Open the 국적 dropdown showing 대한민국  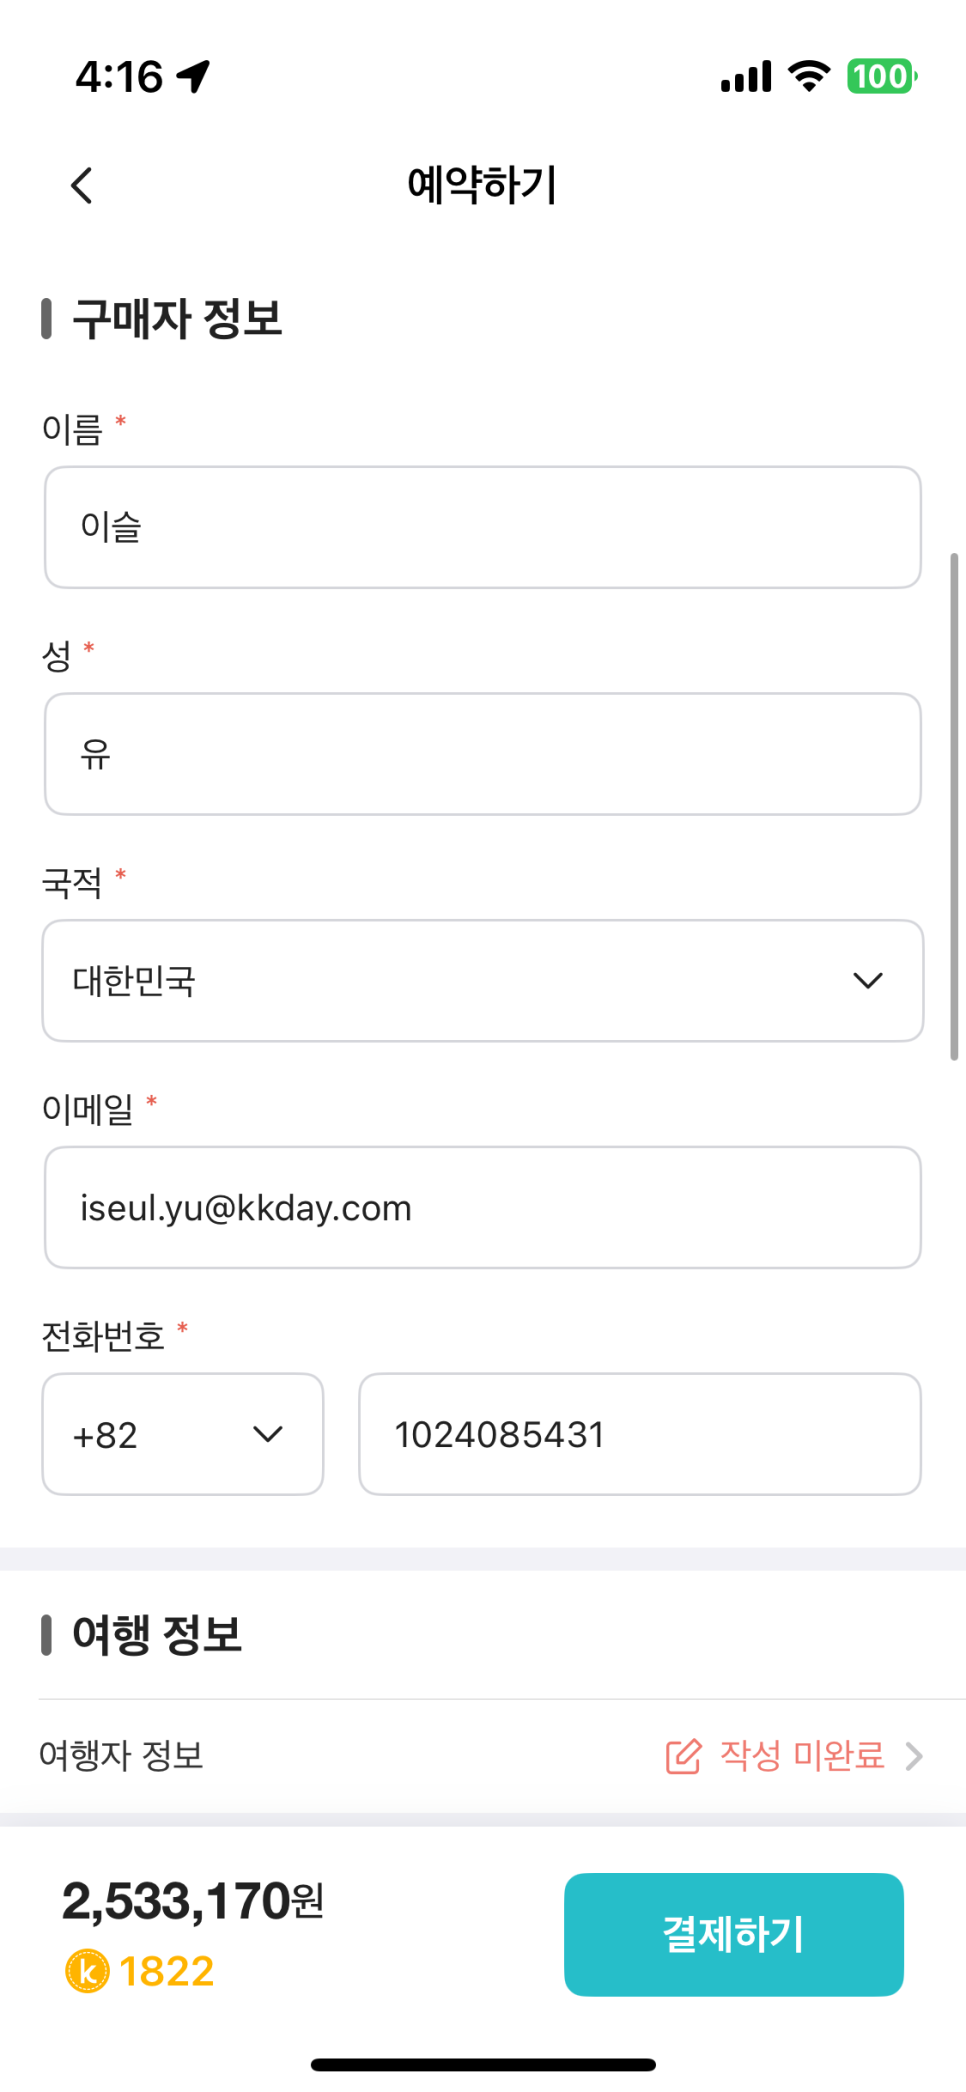(x=482, y=981)
